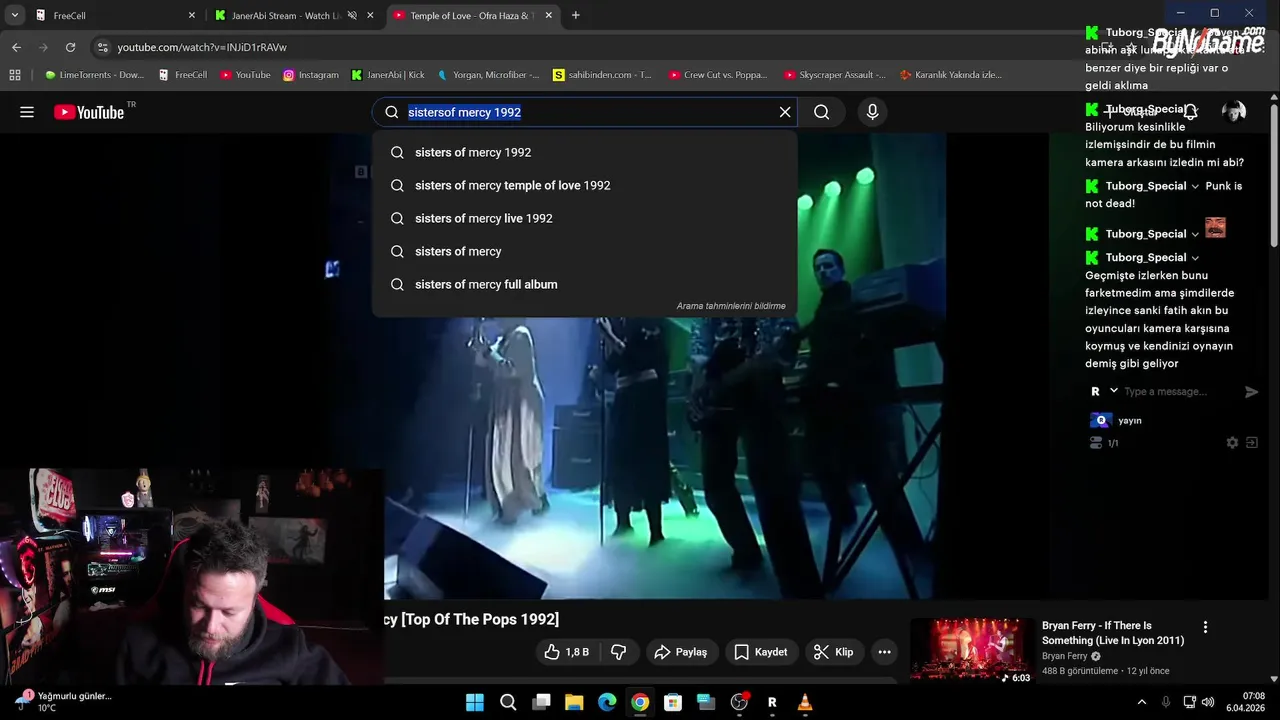Open Windows taskbar search
The image size is (1280, 720).
(508, 702)
